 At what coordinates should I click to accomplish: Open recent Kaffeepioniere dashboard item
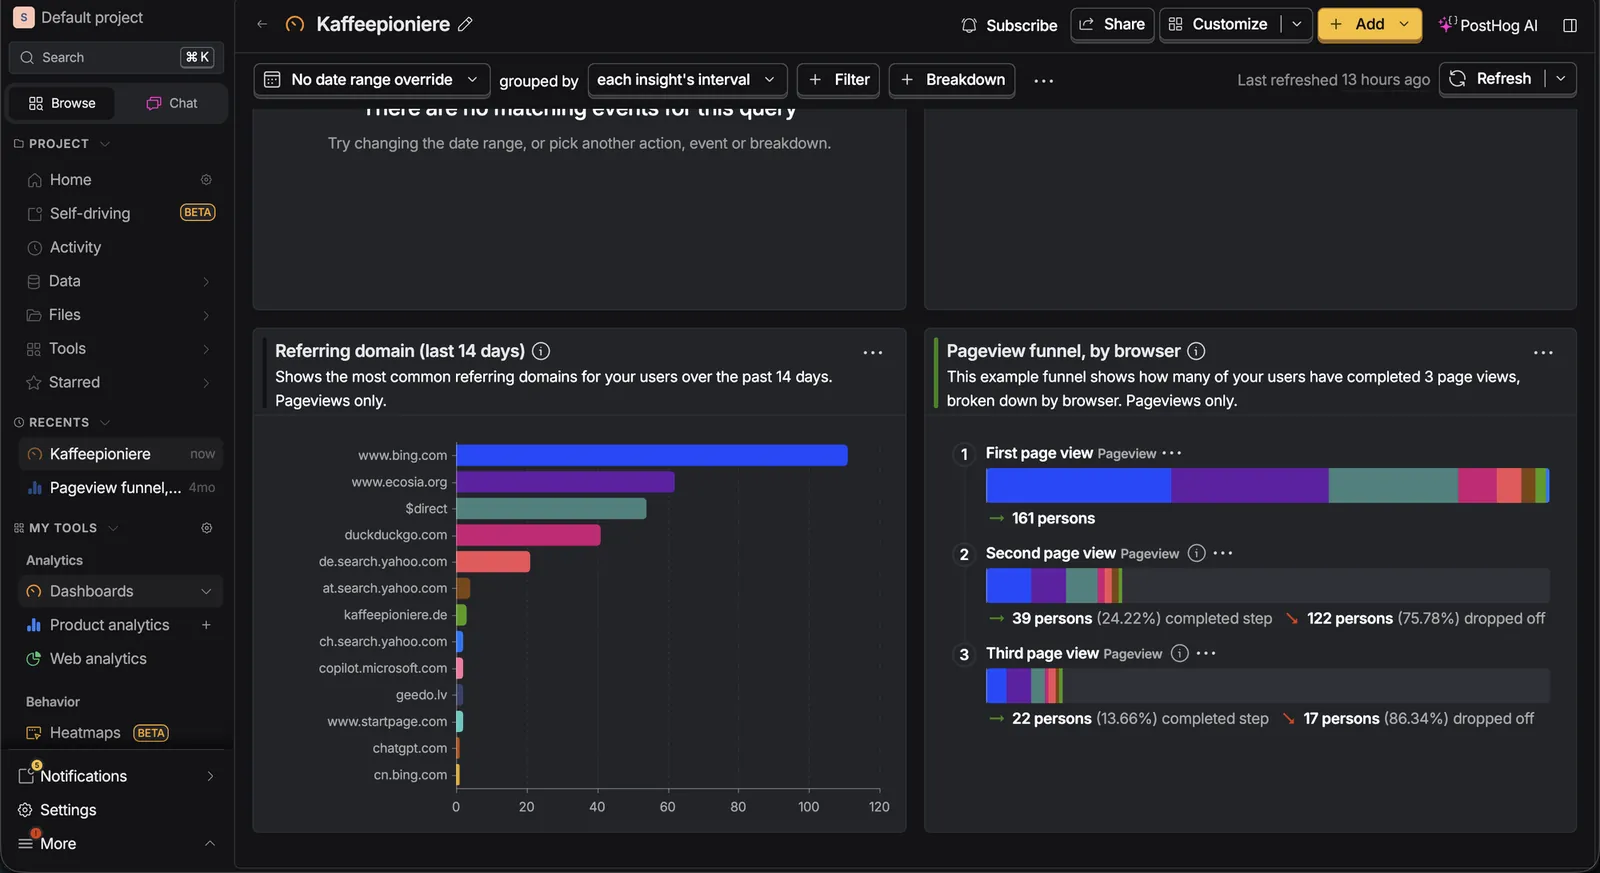click(x=120, y=454)
